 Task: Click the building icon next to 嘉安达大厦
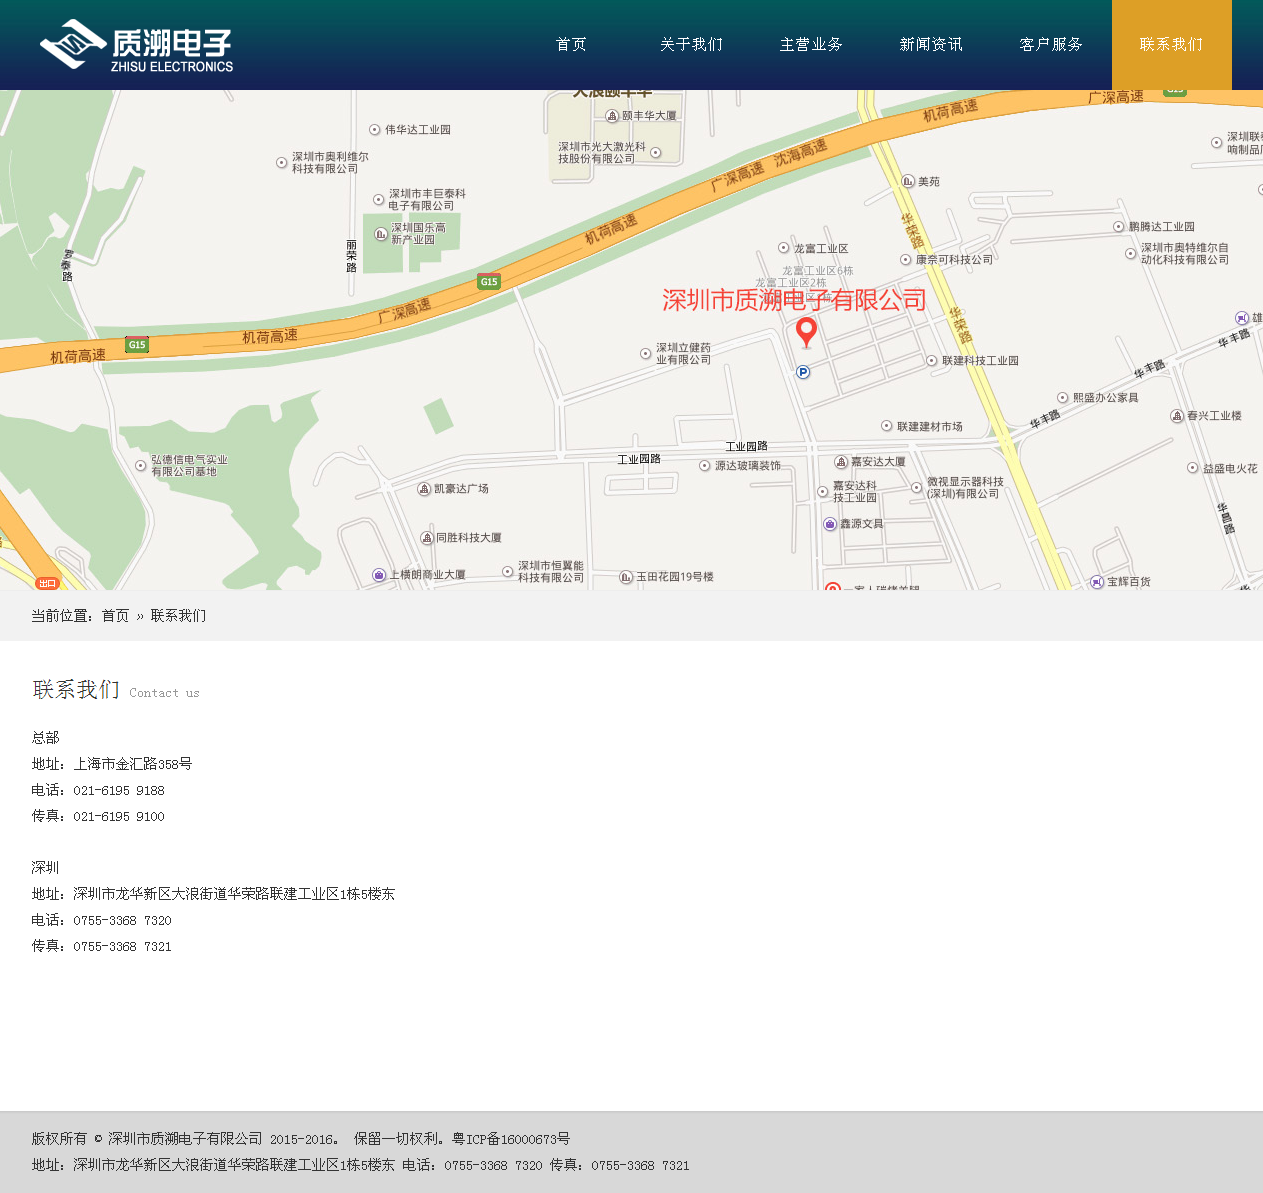[x=841, y=462]
